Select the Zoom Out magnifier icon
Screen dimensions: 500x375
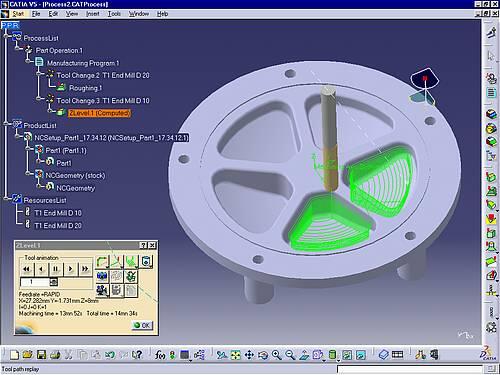pyautogui.click(x=290, y=355)
